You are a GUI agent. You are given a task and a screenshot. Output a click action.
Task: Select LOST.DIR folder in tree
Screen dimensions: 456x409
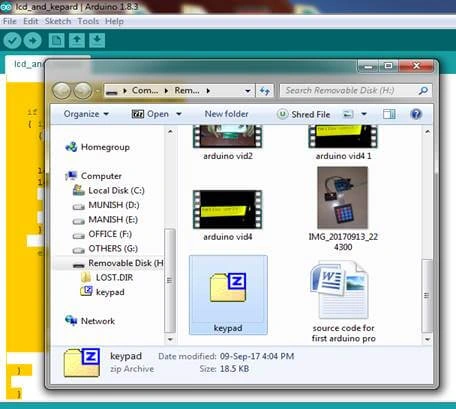107,277
